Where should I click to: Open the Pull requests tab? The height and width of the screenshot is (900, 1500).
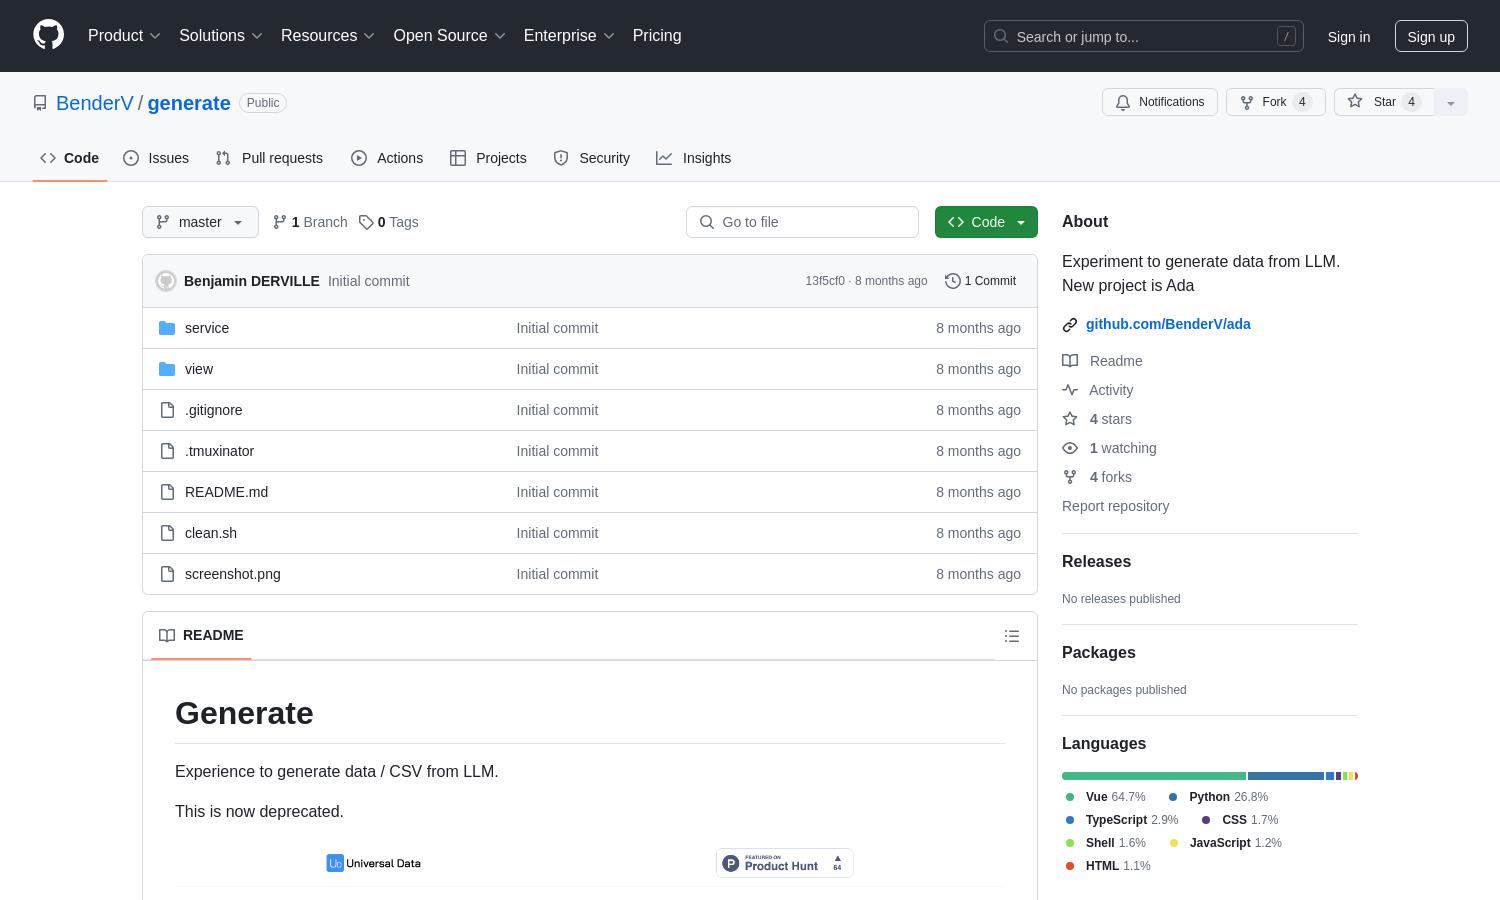[269, 158]
